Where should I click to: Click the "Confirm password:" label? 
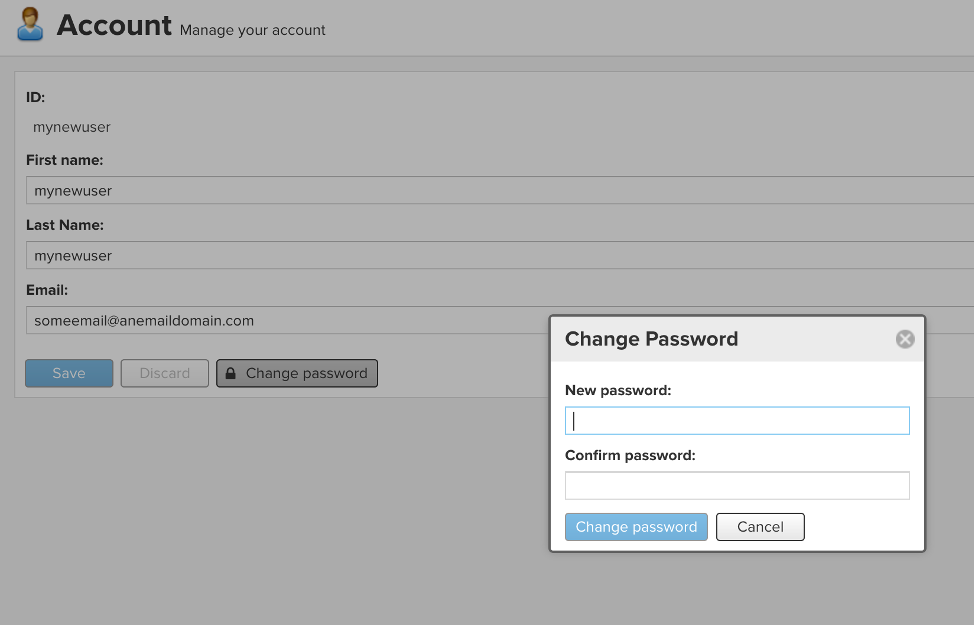630,455
